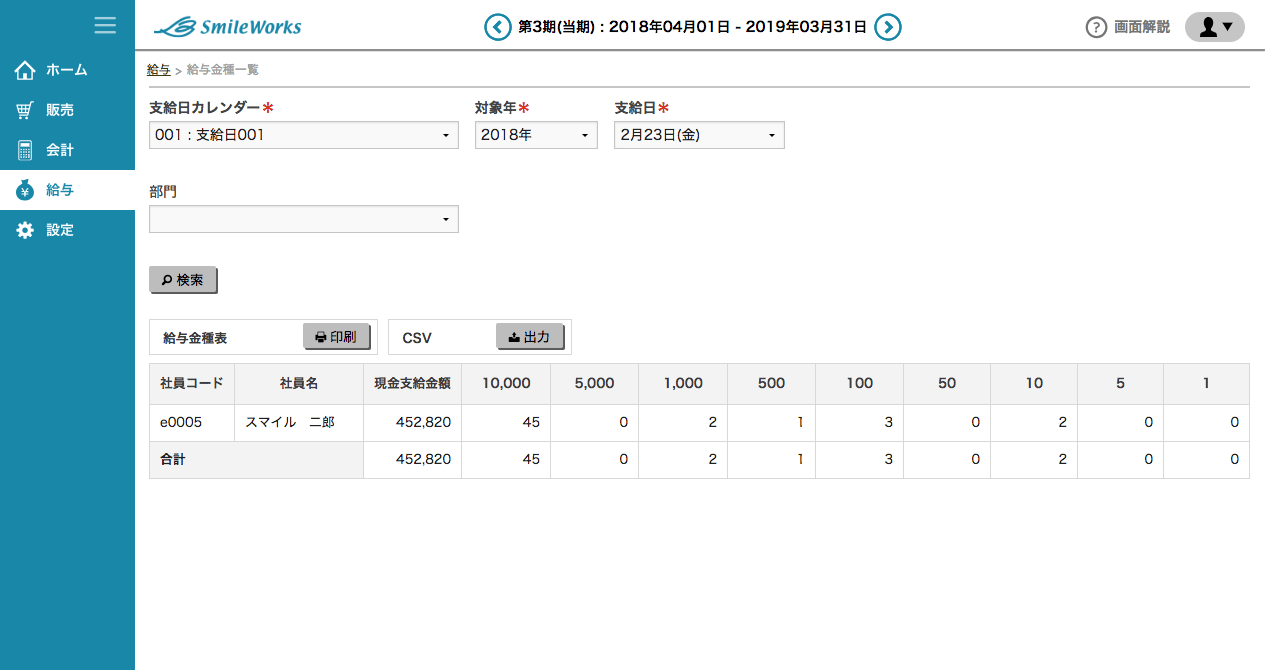Click the home icon in sidebar
The image size is (1265, 670).
coord(25,70)
